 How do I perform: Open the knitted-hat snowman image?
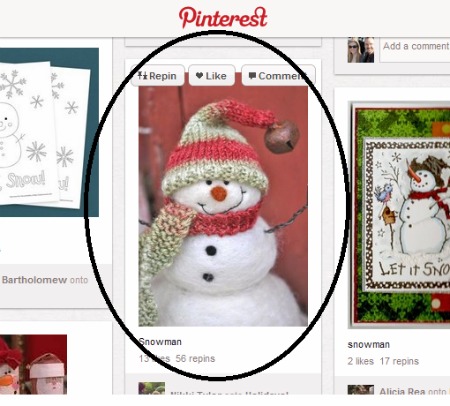click(223, 206)
